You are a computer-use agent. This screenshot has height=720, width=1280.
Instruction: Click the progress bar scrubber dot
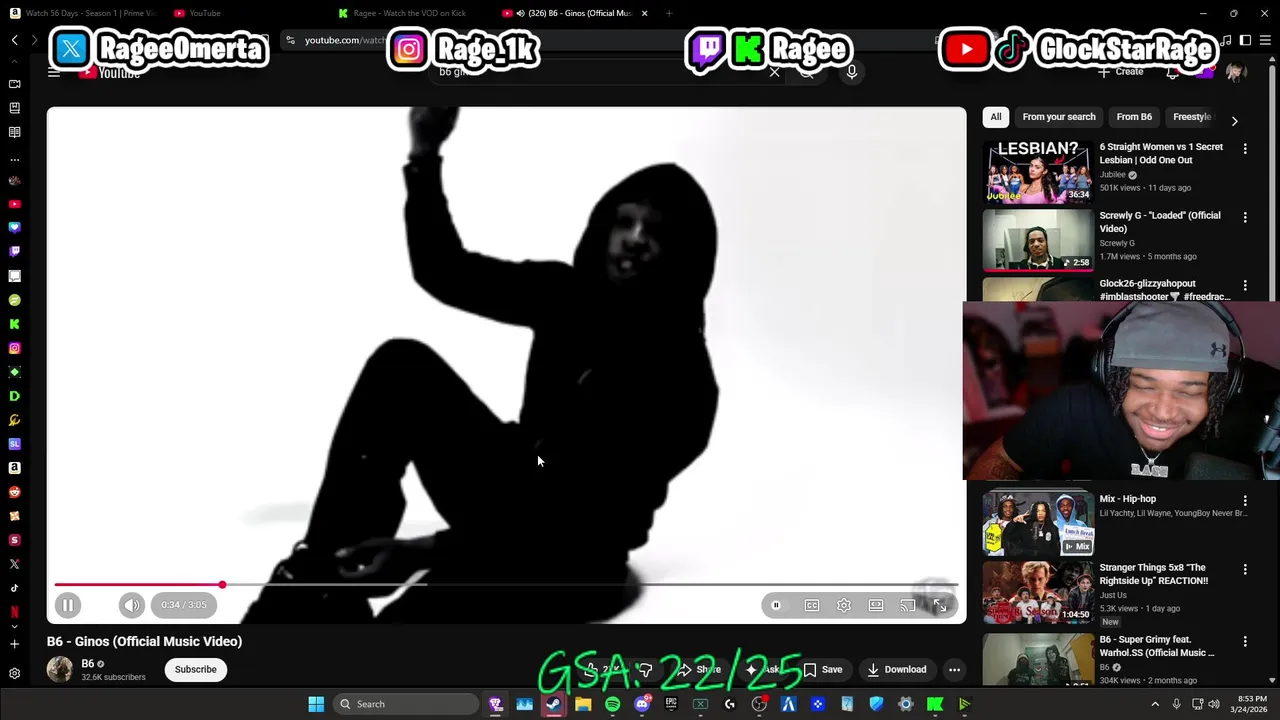pyautogui.click(x=222, y=584)
